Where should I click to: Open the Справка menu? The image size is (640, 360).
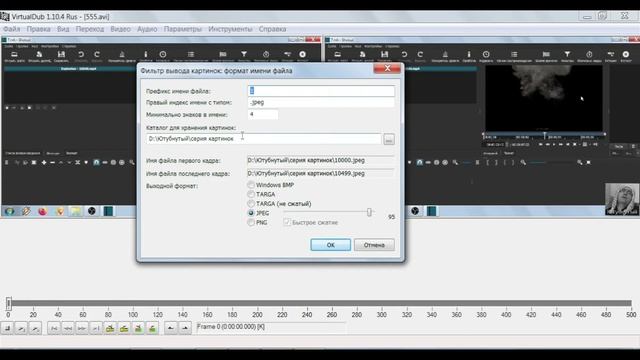[272, 29]
